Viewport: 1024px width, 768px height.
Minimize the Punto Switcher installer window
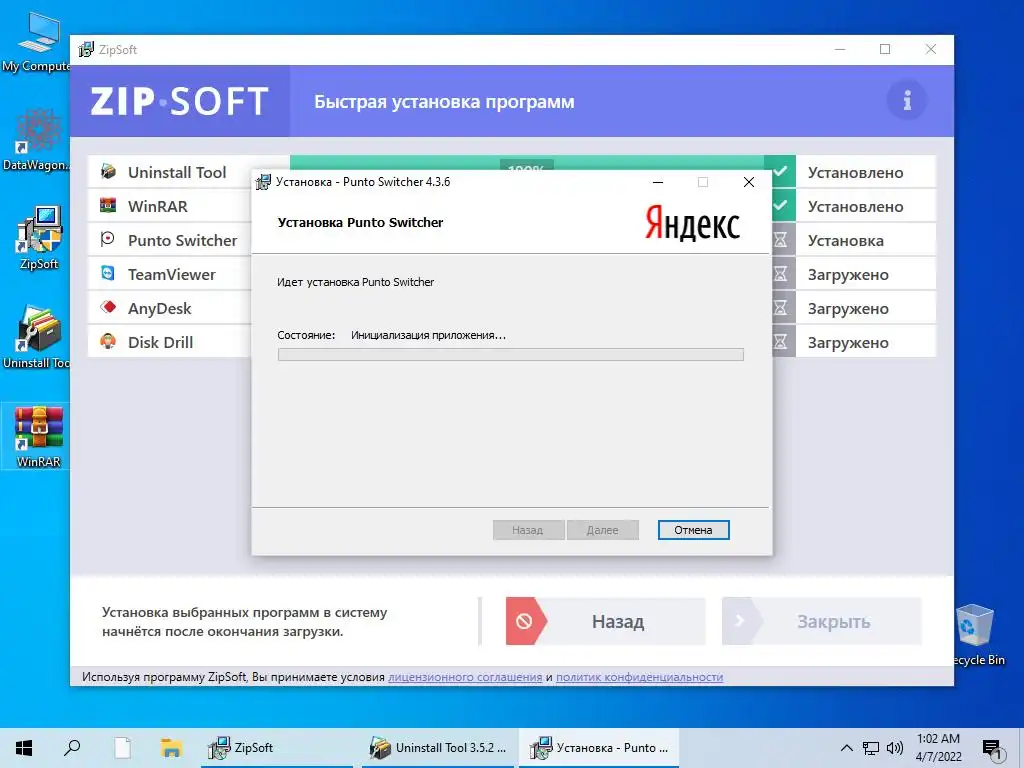point(658,182)
